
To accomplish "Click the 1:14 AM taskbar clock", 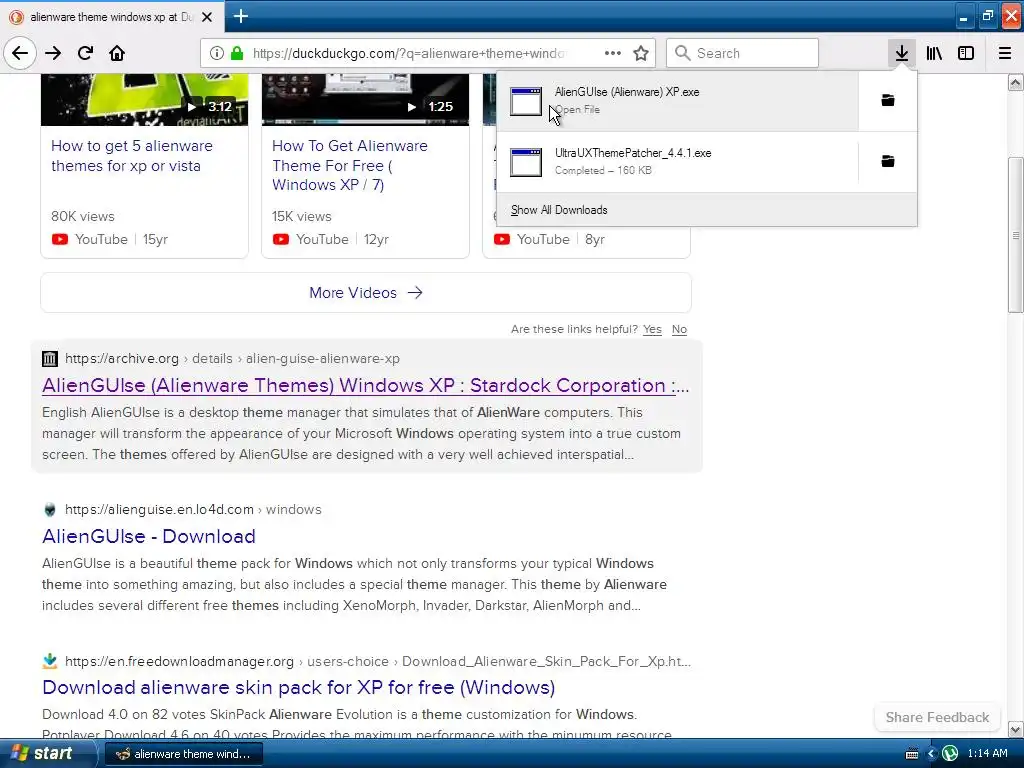I will (x=987, y=754).
